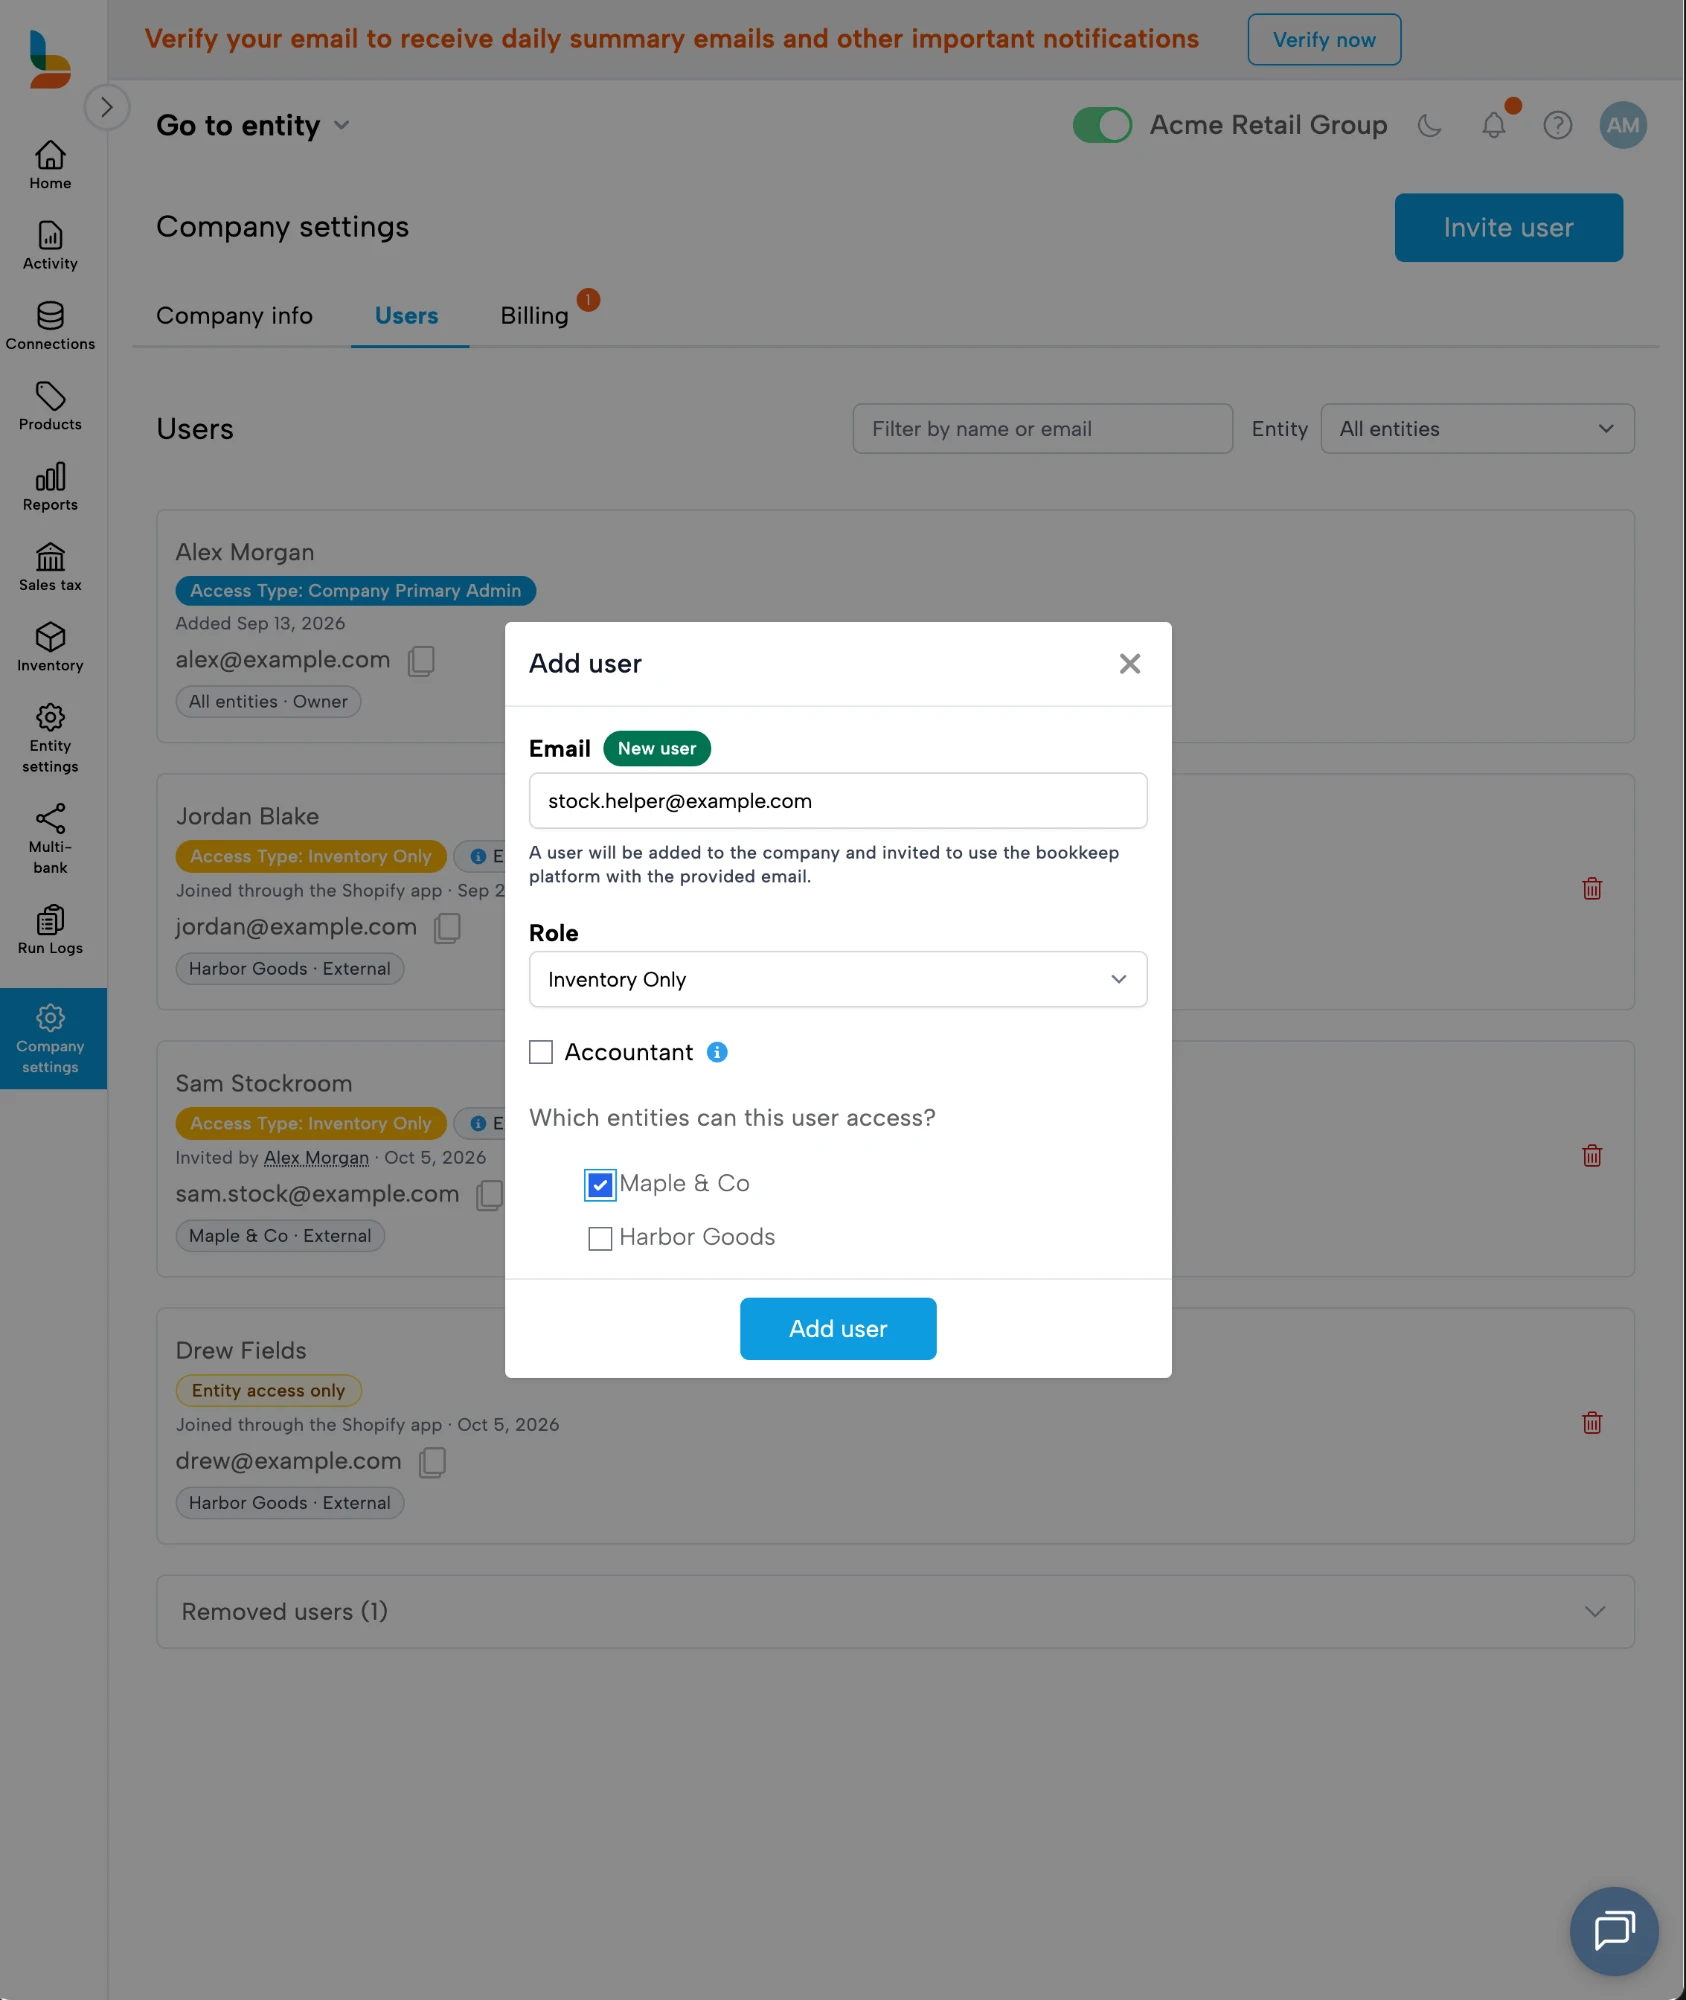Open the Activity section

tap(50, 246)
